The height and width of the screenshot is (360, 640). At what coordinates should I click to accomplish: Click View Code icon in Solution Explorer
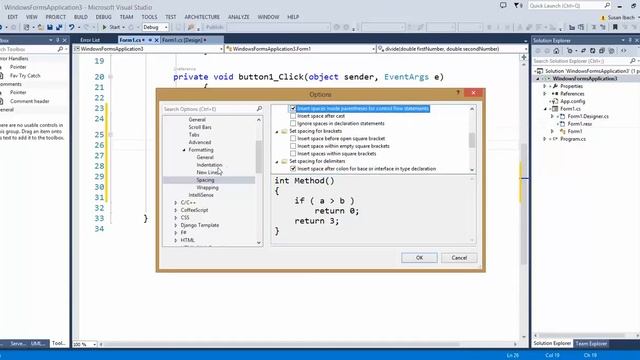(623, 51)
